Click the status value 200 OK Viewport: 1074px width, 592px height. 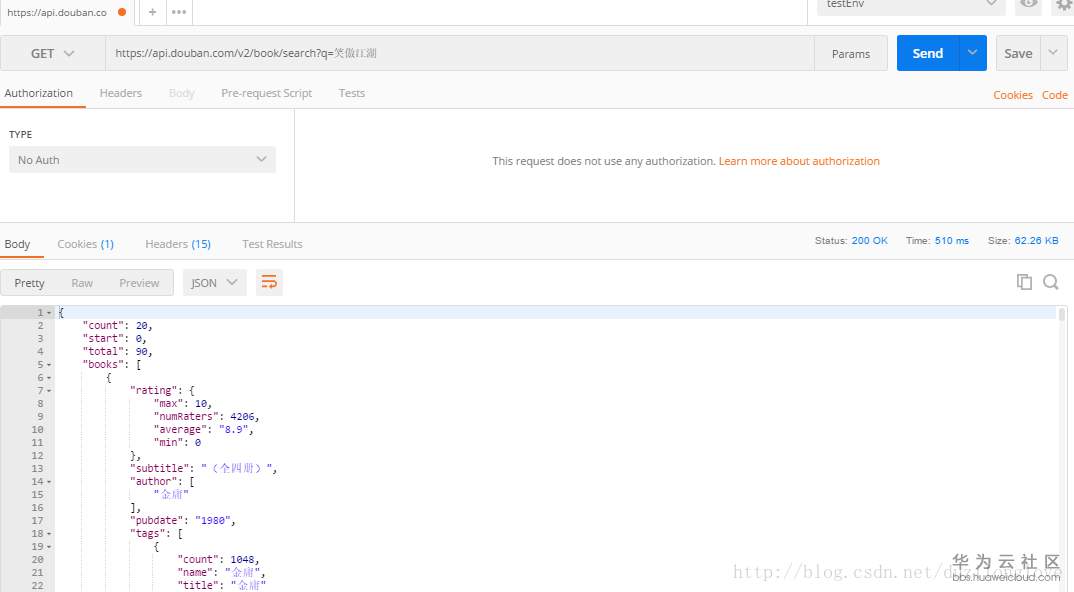[x=869, y=240]
